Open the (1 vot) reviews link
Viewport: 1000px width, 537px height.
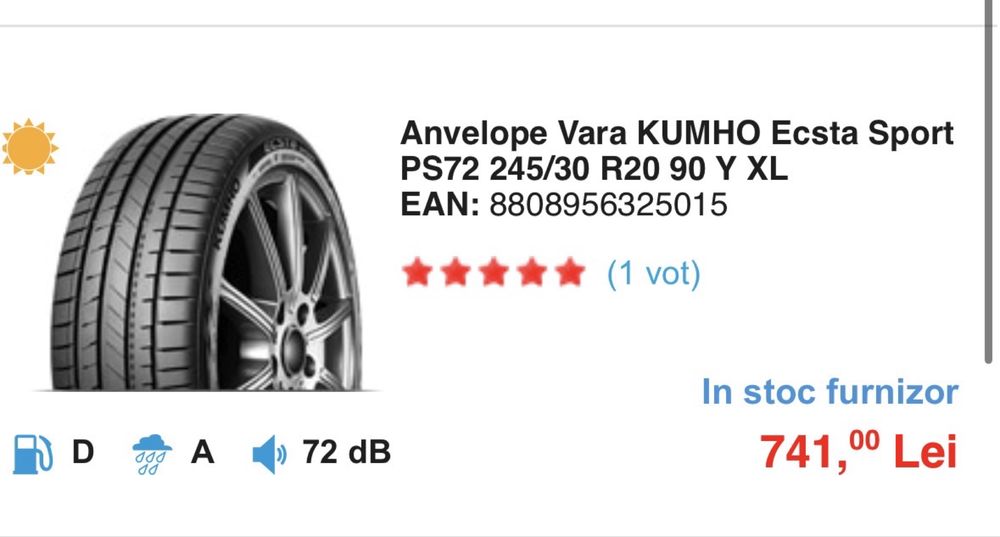click(x=654, y=274)
